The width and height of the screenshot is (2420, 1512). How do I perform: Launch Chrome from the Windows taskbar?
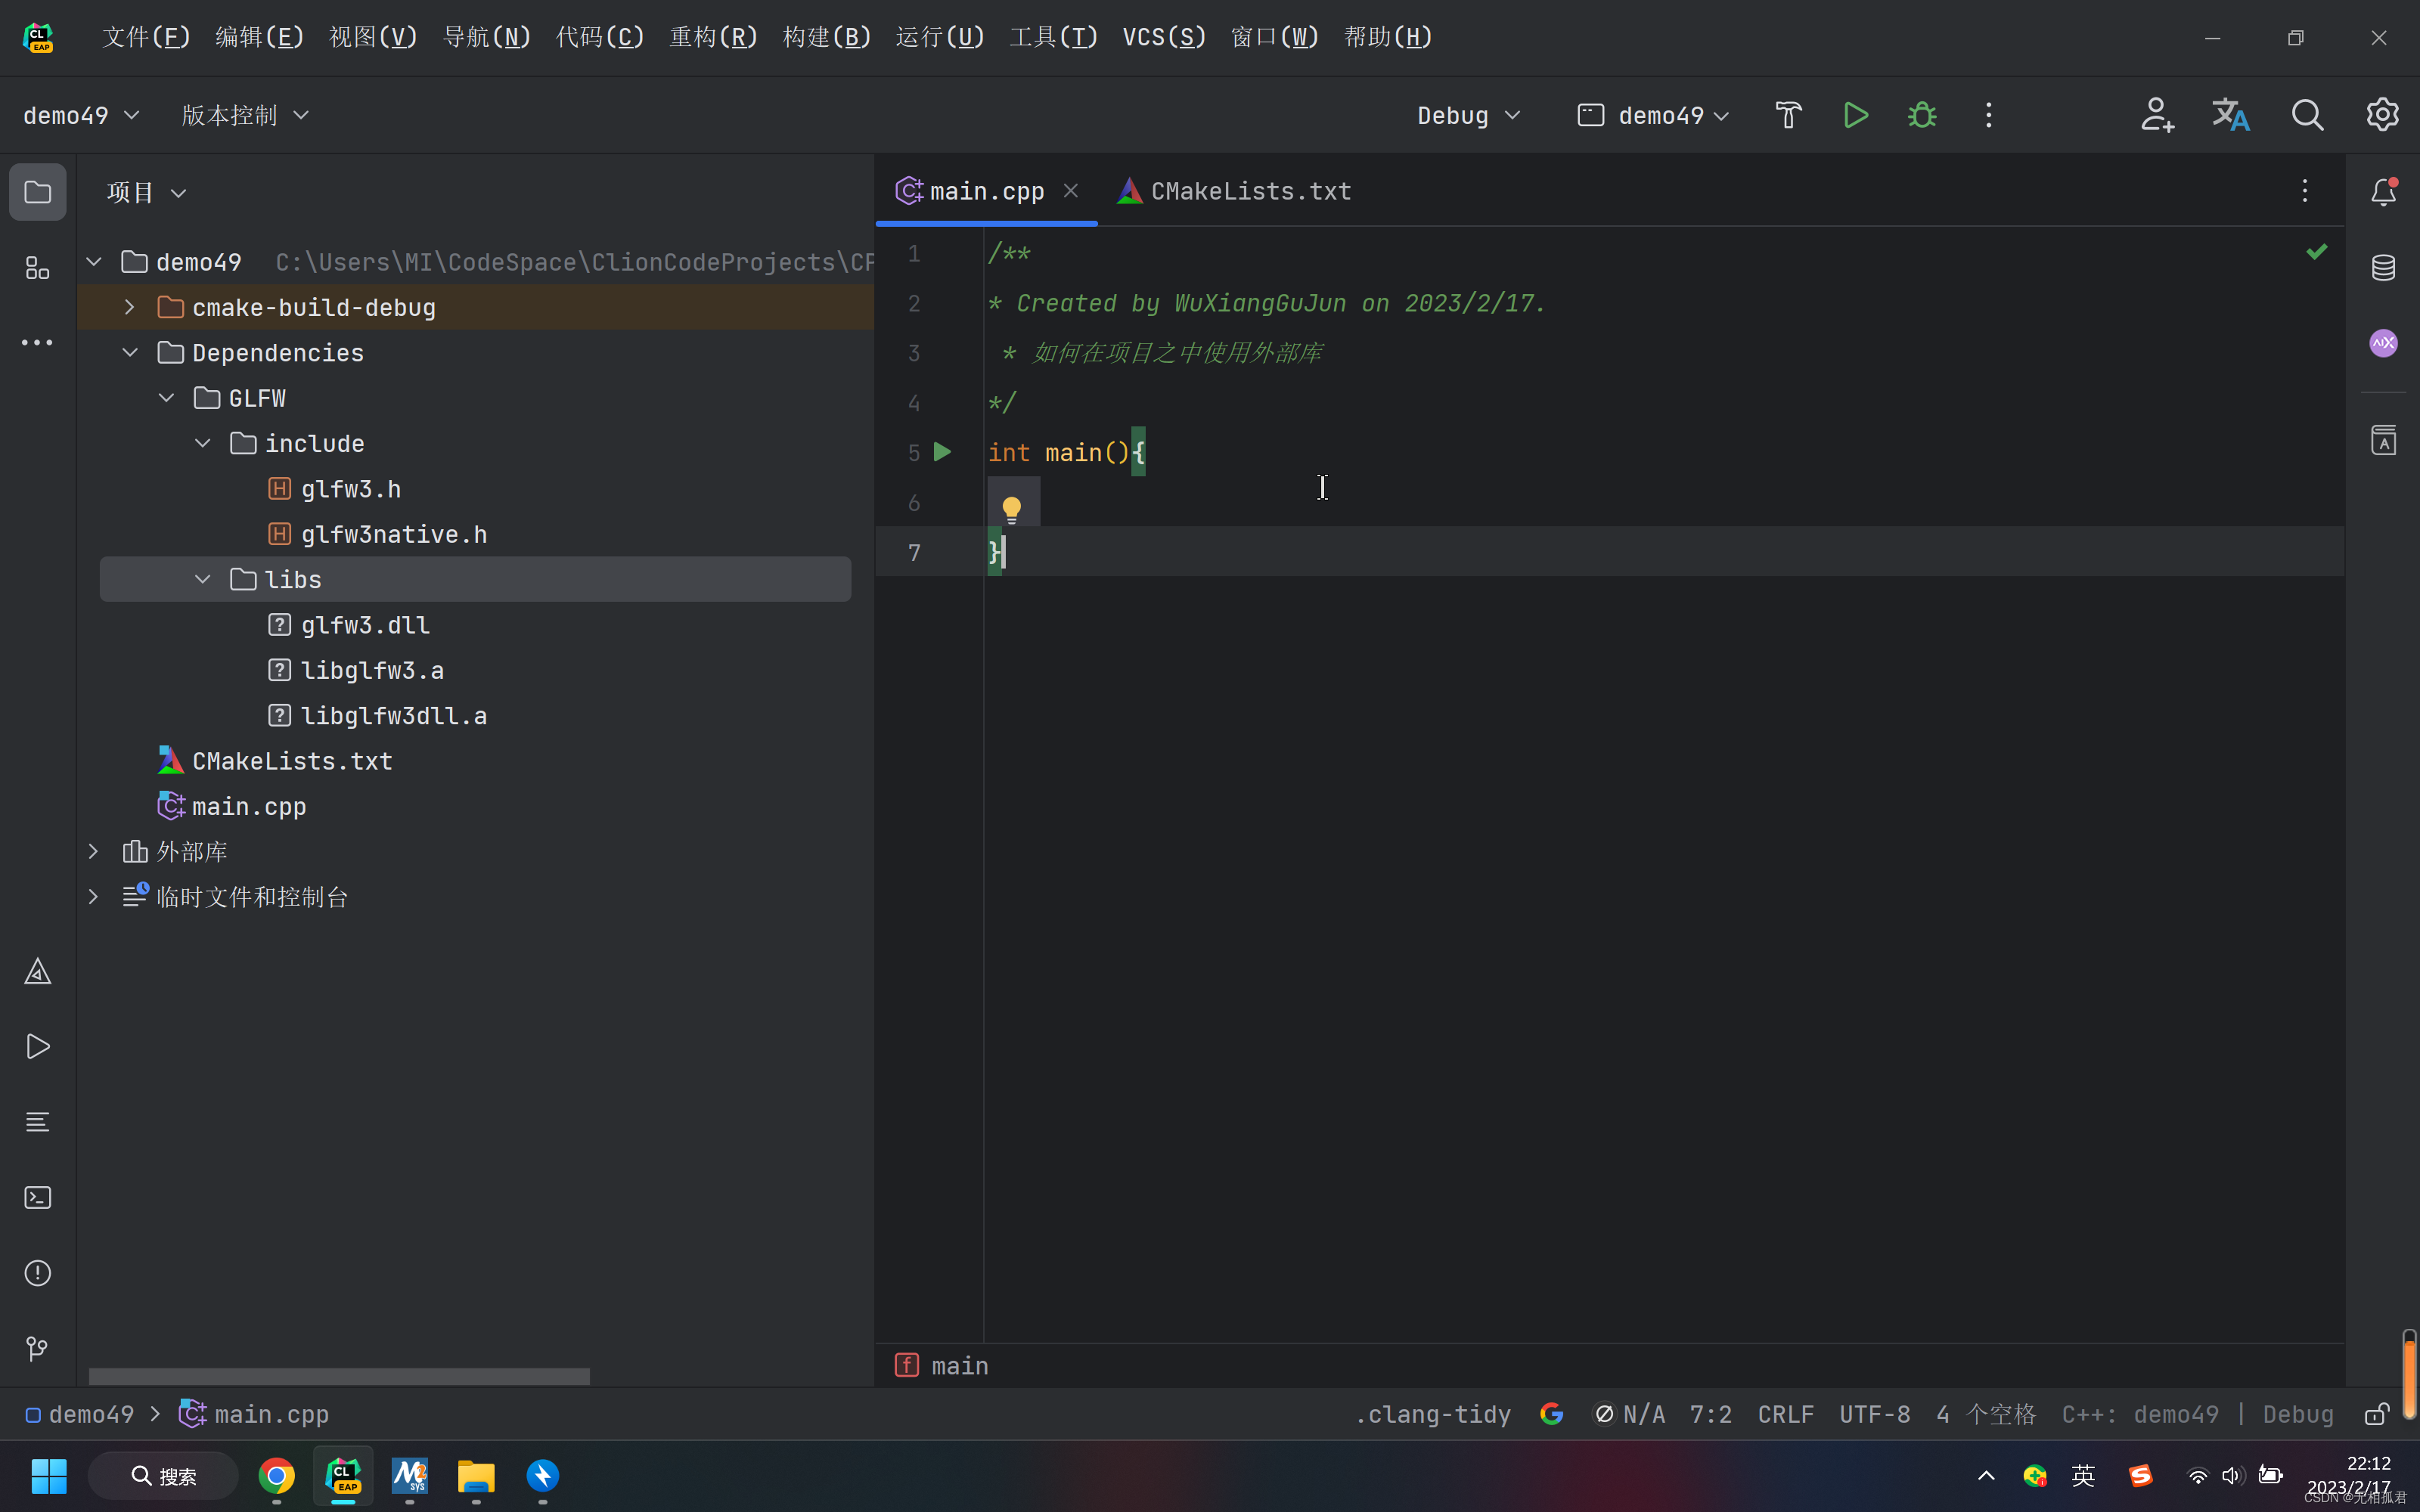point(276,1476)
